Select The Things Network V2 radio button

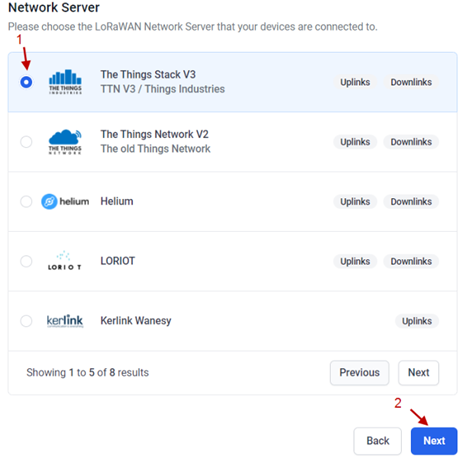pyautogui.click(x=26, y=142)
